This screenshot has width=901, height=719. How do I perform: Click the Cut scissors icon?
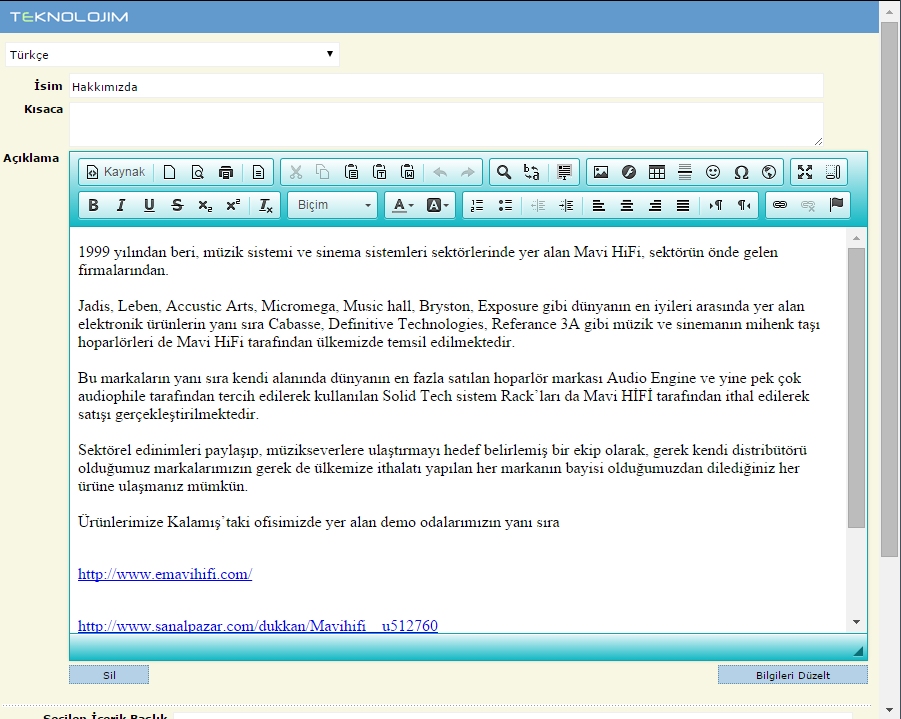295,172
